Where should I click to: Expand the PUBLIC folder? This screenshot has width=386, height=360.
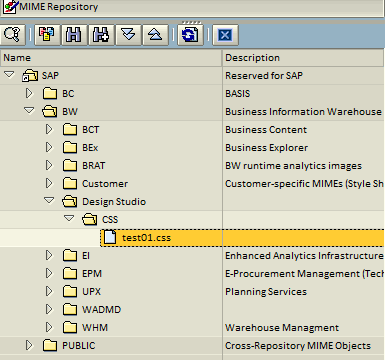(x=29, y=345)
